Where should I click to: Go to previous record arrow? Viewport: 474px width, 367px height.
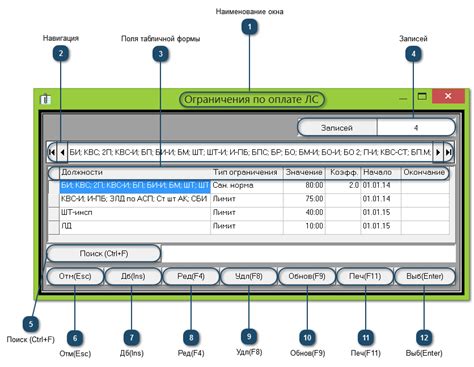point(62,152)
